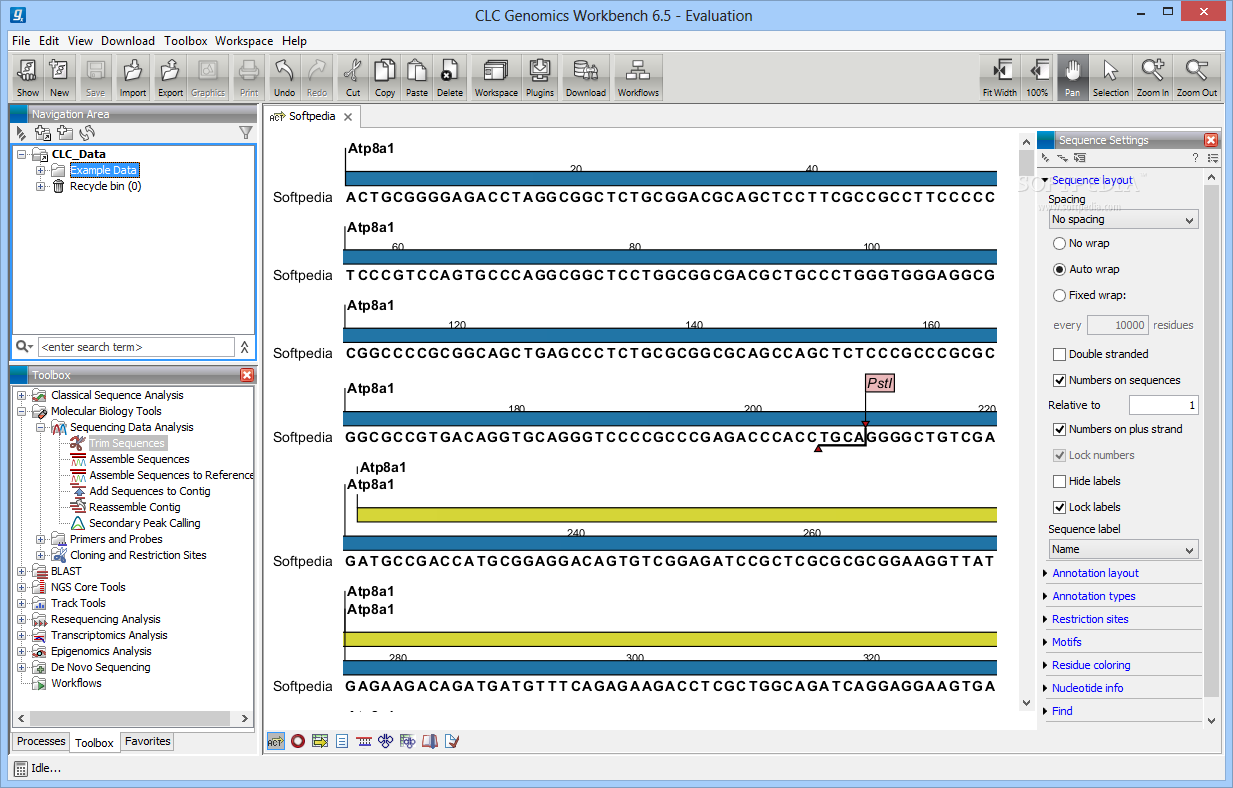Show the ACT sequence view icon
This screenshot has height=788, width=1233.
(275, 741)
